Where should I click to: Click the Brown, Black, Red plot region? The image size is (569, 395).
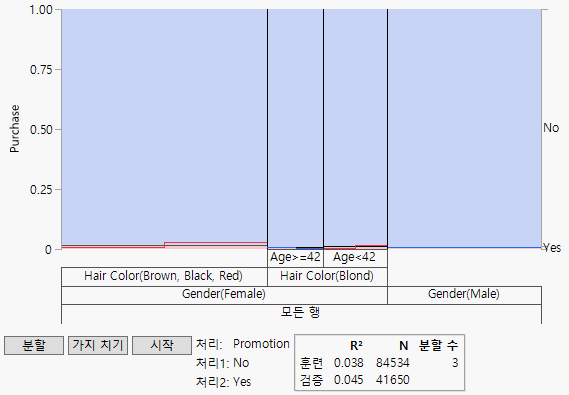[x=164, y=126]
